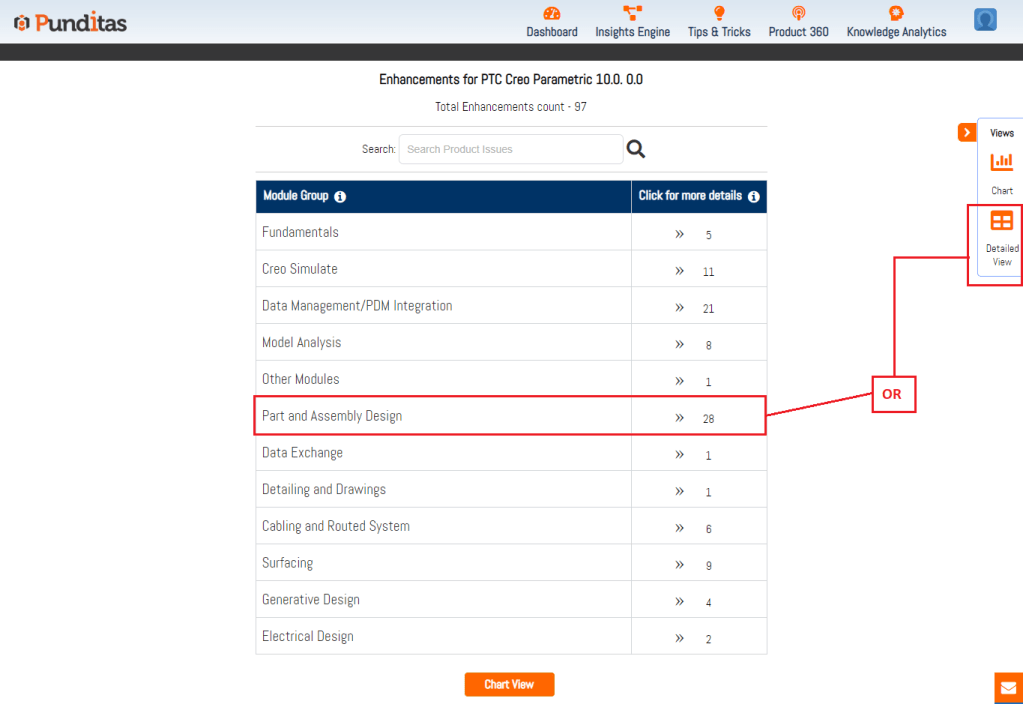This screenshot has height=704, width=1023.
Task: Click the magnifying glass search icon
Action: (636, 149)
